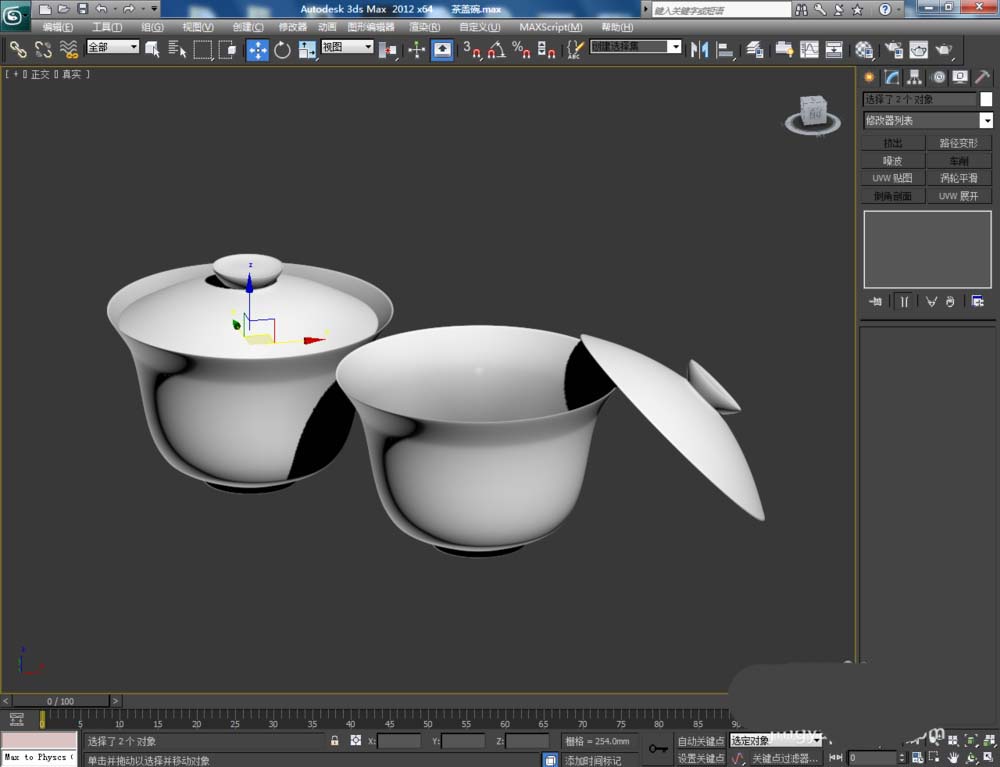Viewport: 1000px width, 767px height.
Task: Expand quick access toolbar customize arrow
Action: (x=154, y=9)
